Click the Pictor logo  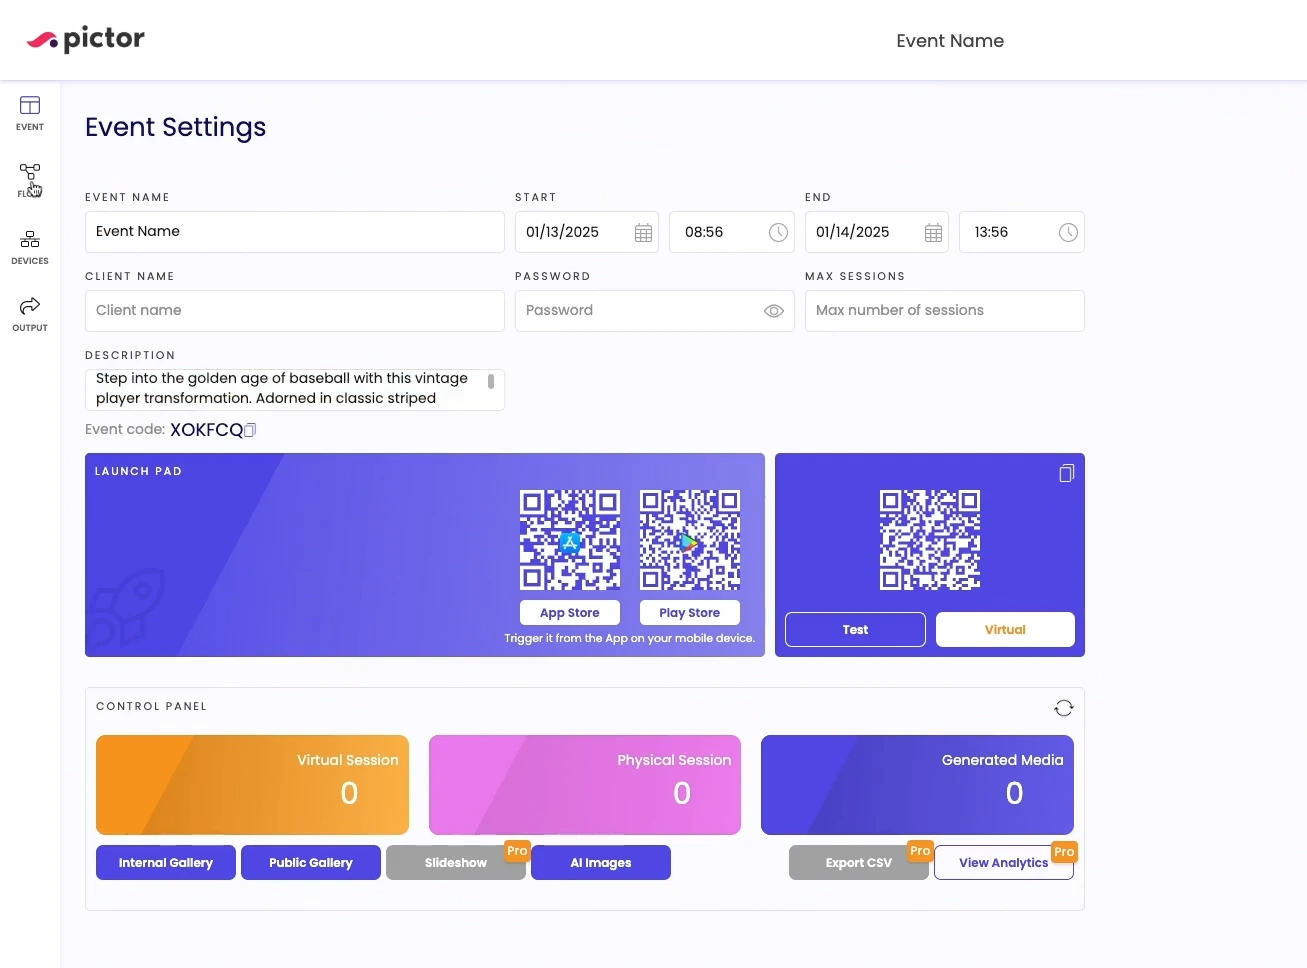pos(85,39)
